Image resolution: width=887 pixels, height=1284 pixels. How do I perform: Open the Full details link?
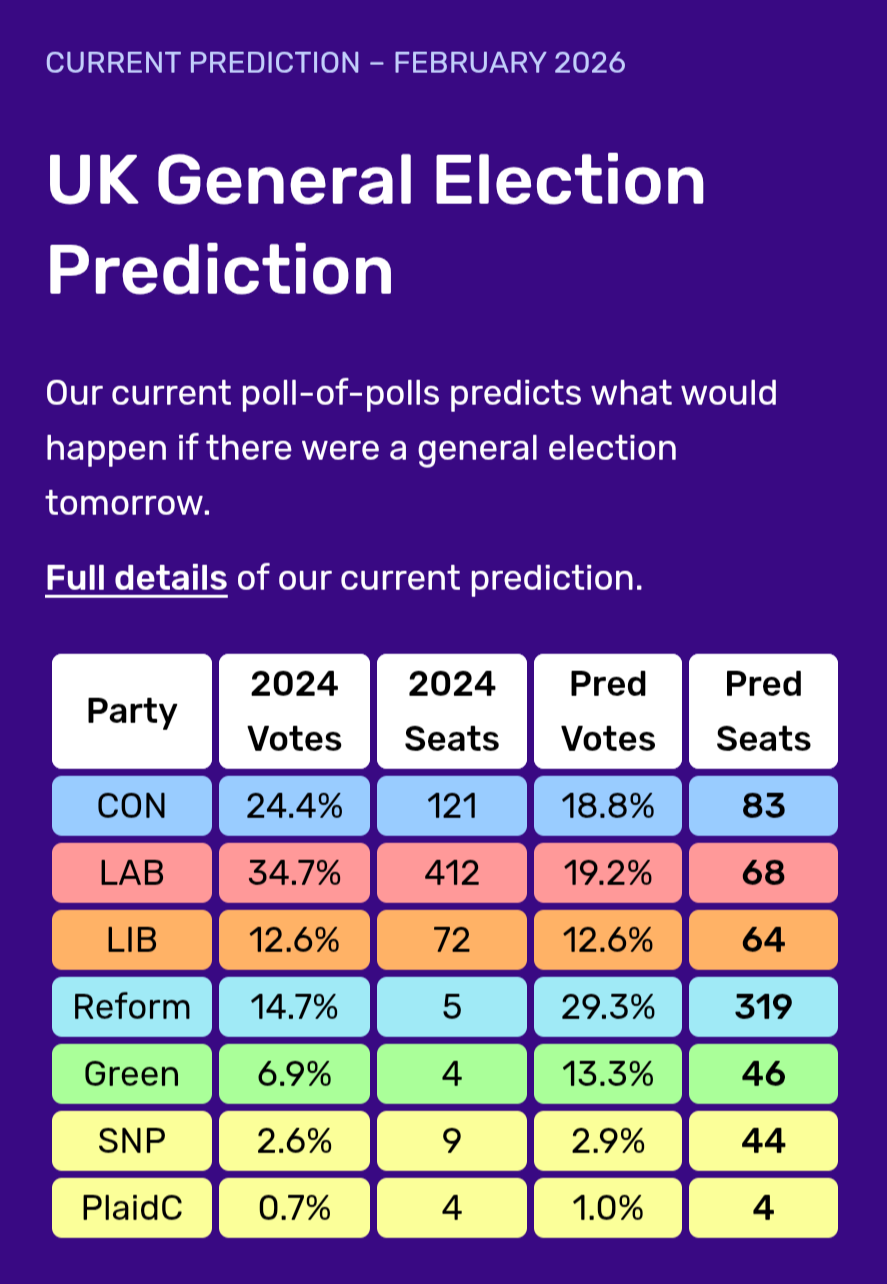click(x=136, y=578)
